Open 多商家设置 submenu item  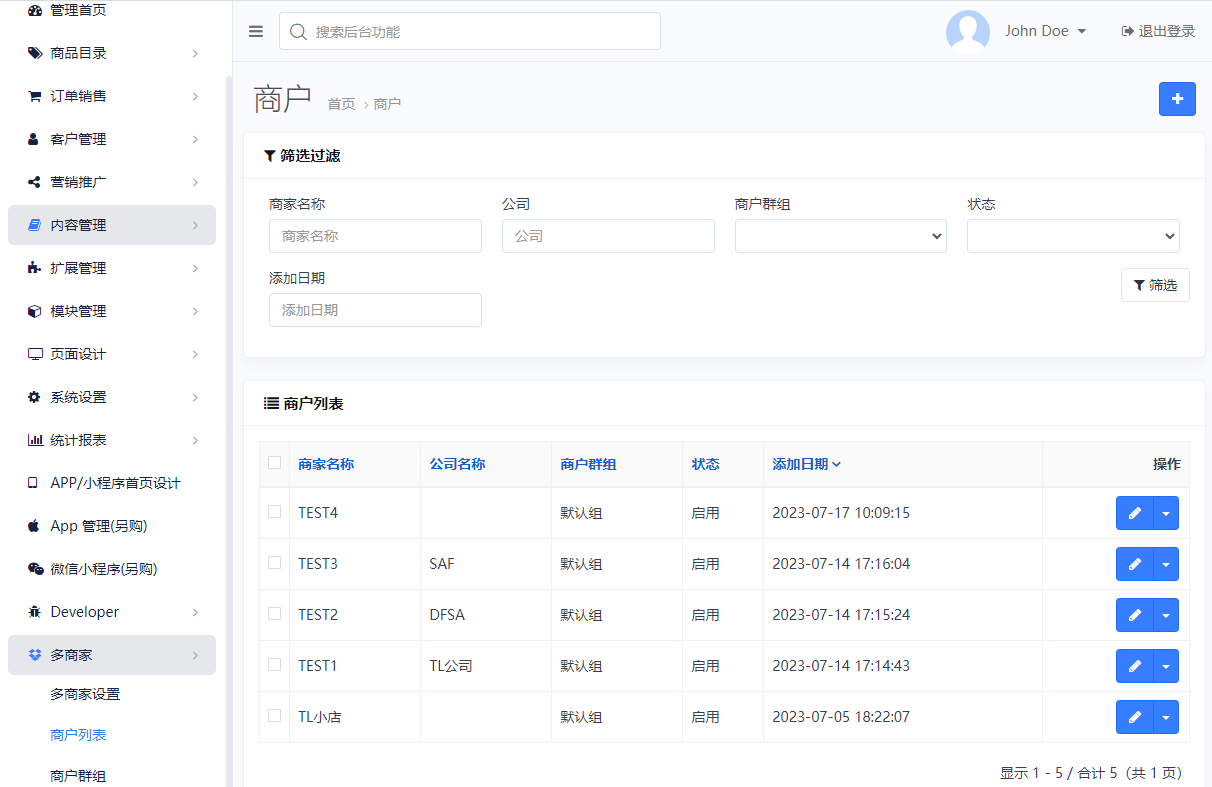click(x=85, y=694)
